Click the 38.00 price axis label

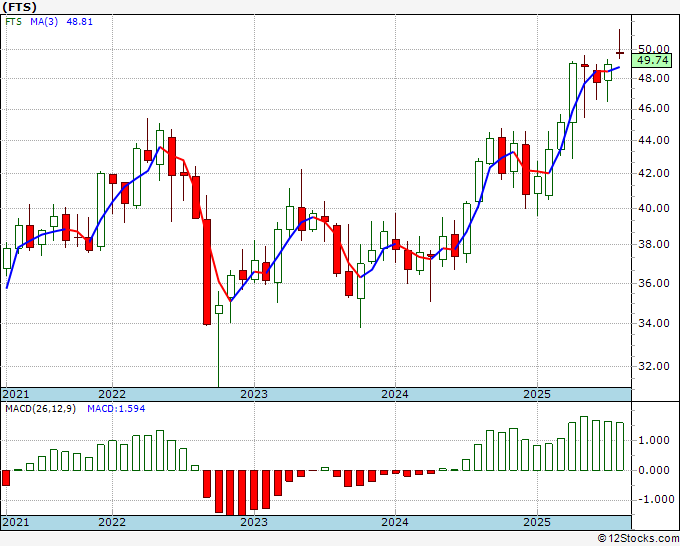pyautogui.click(x=654, y=245)
